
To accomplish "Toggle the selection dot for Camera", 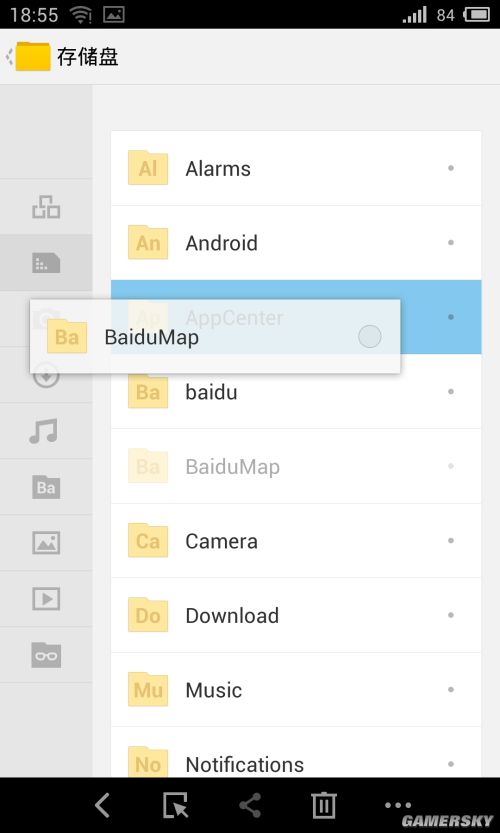I will coord(451,540).
